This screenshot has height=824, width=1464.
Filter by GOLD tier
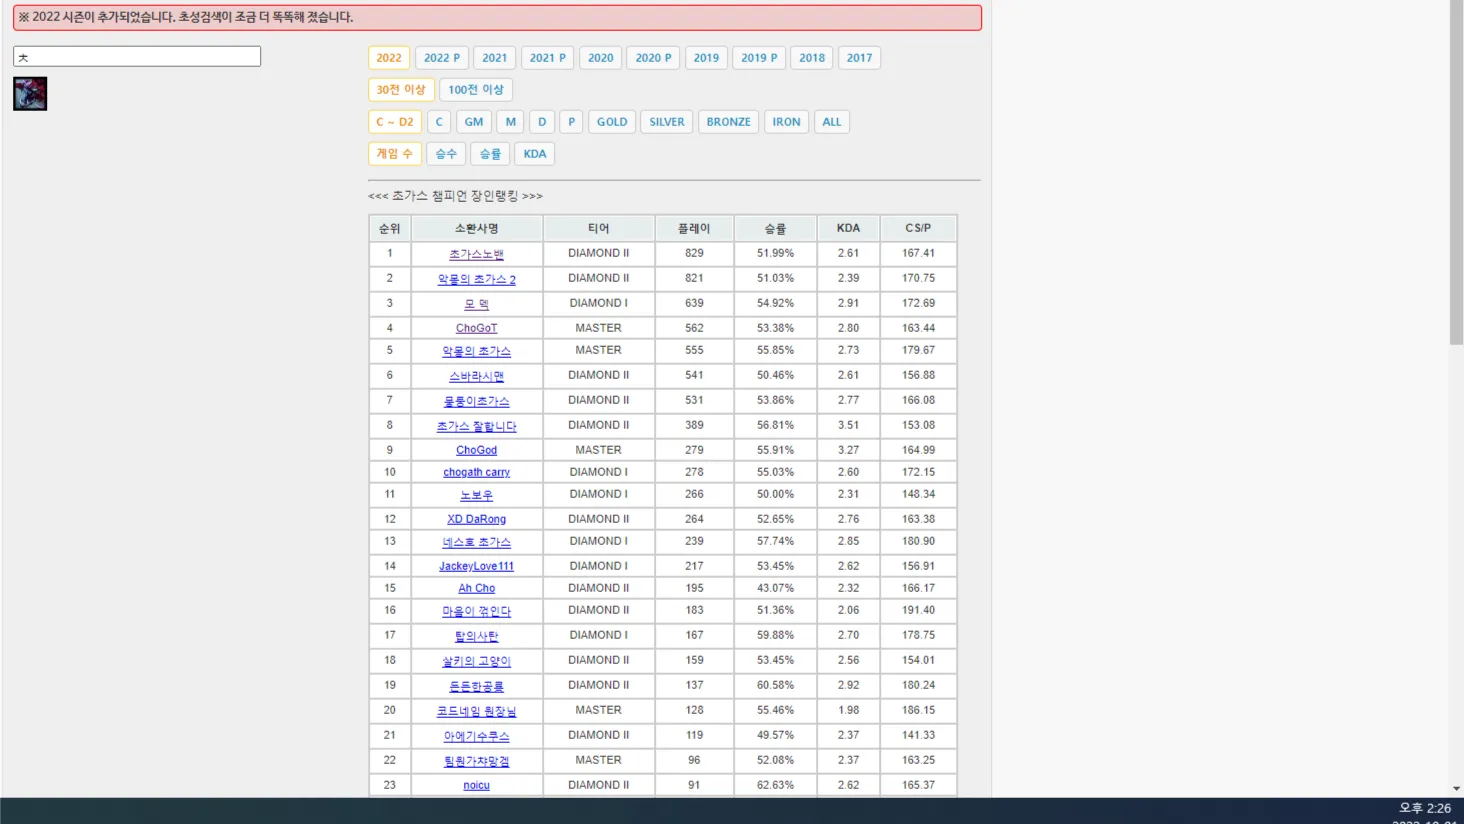[612, 122]
